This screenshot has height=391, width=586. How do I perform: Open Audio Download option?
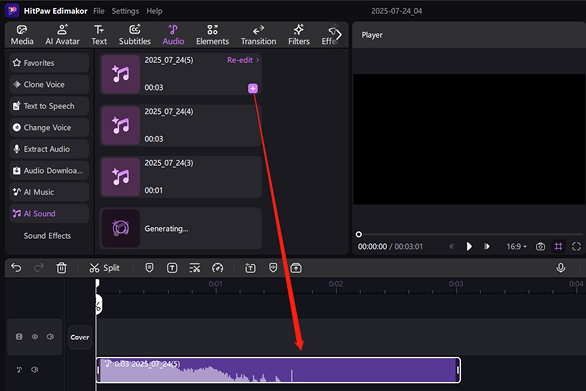click(x=49, y=170)
